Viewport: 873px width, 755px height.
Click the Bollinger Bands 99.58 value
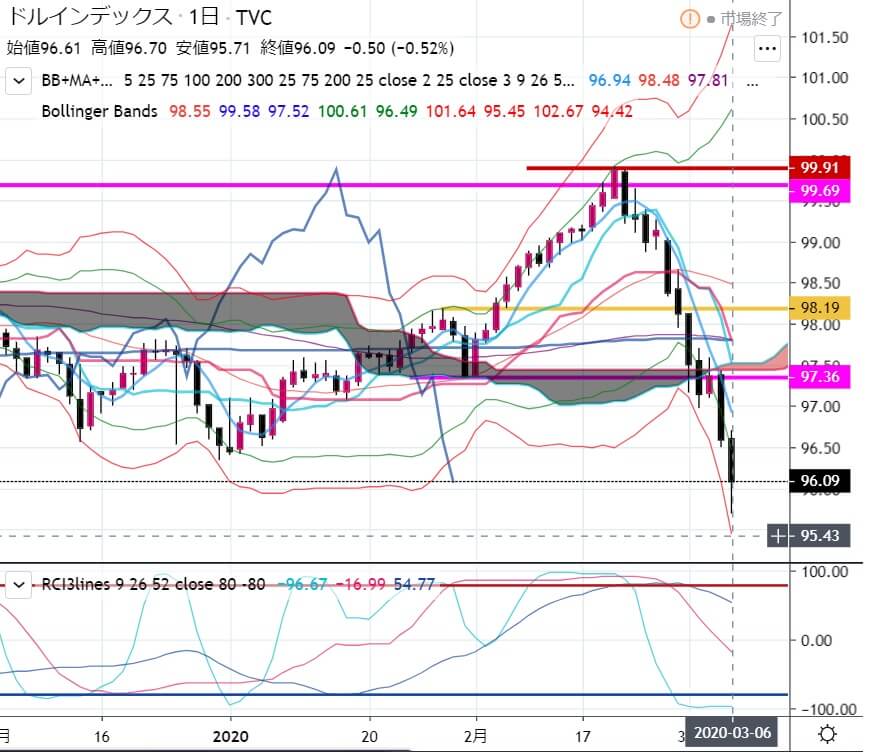click(239, 112)
